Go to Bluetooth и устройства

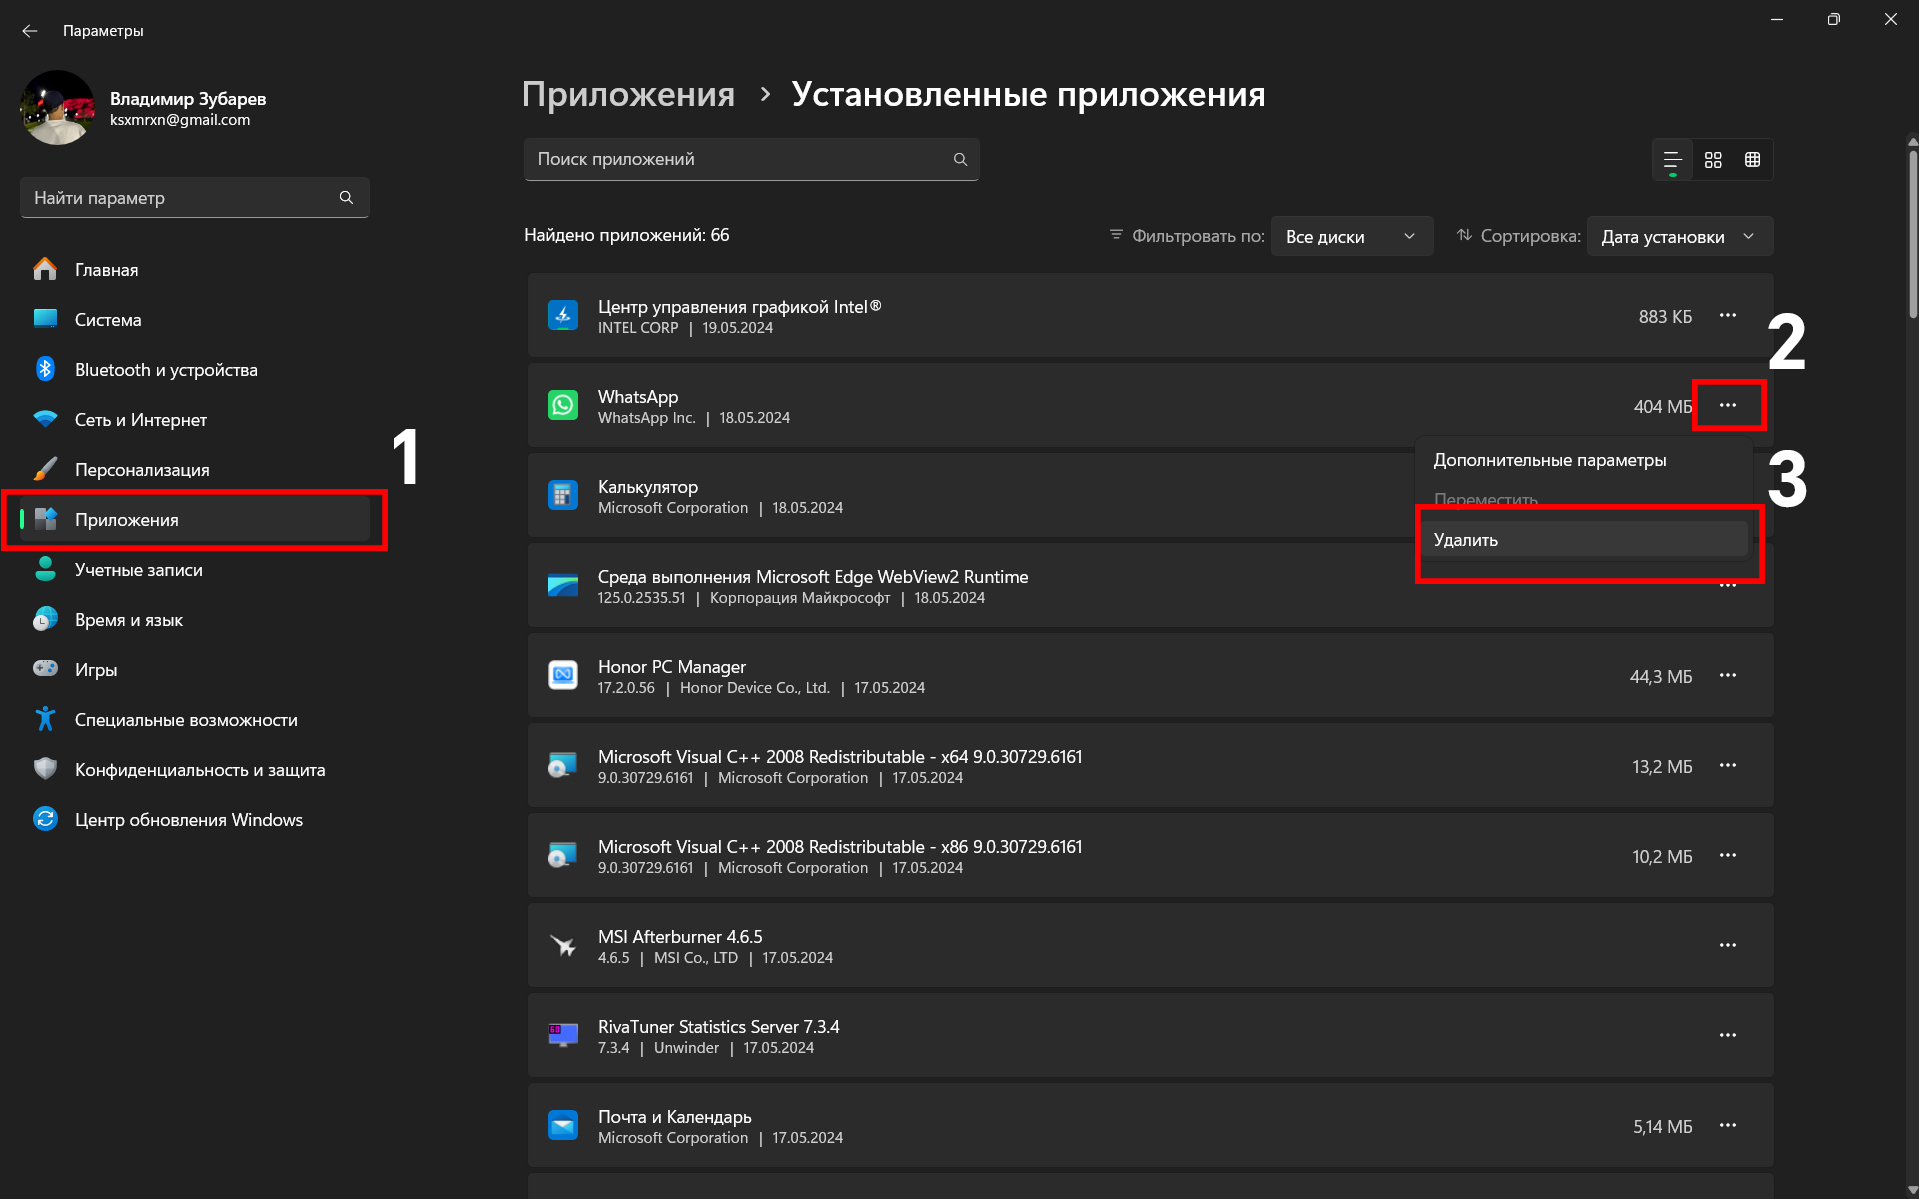click(195, 370)
